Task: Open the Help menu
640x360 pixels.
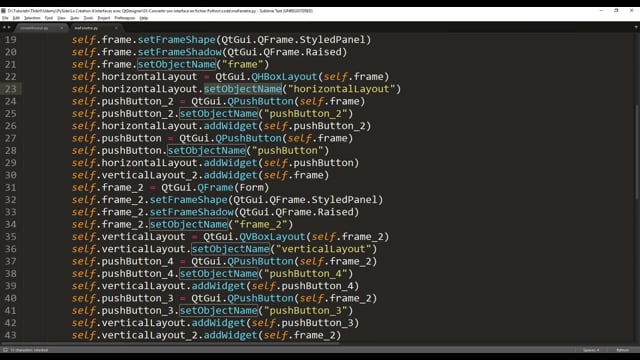Action: 144,18
